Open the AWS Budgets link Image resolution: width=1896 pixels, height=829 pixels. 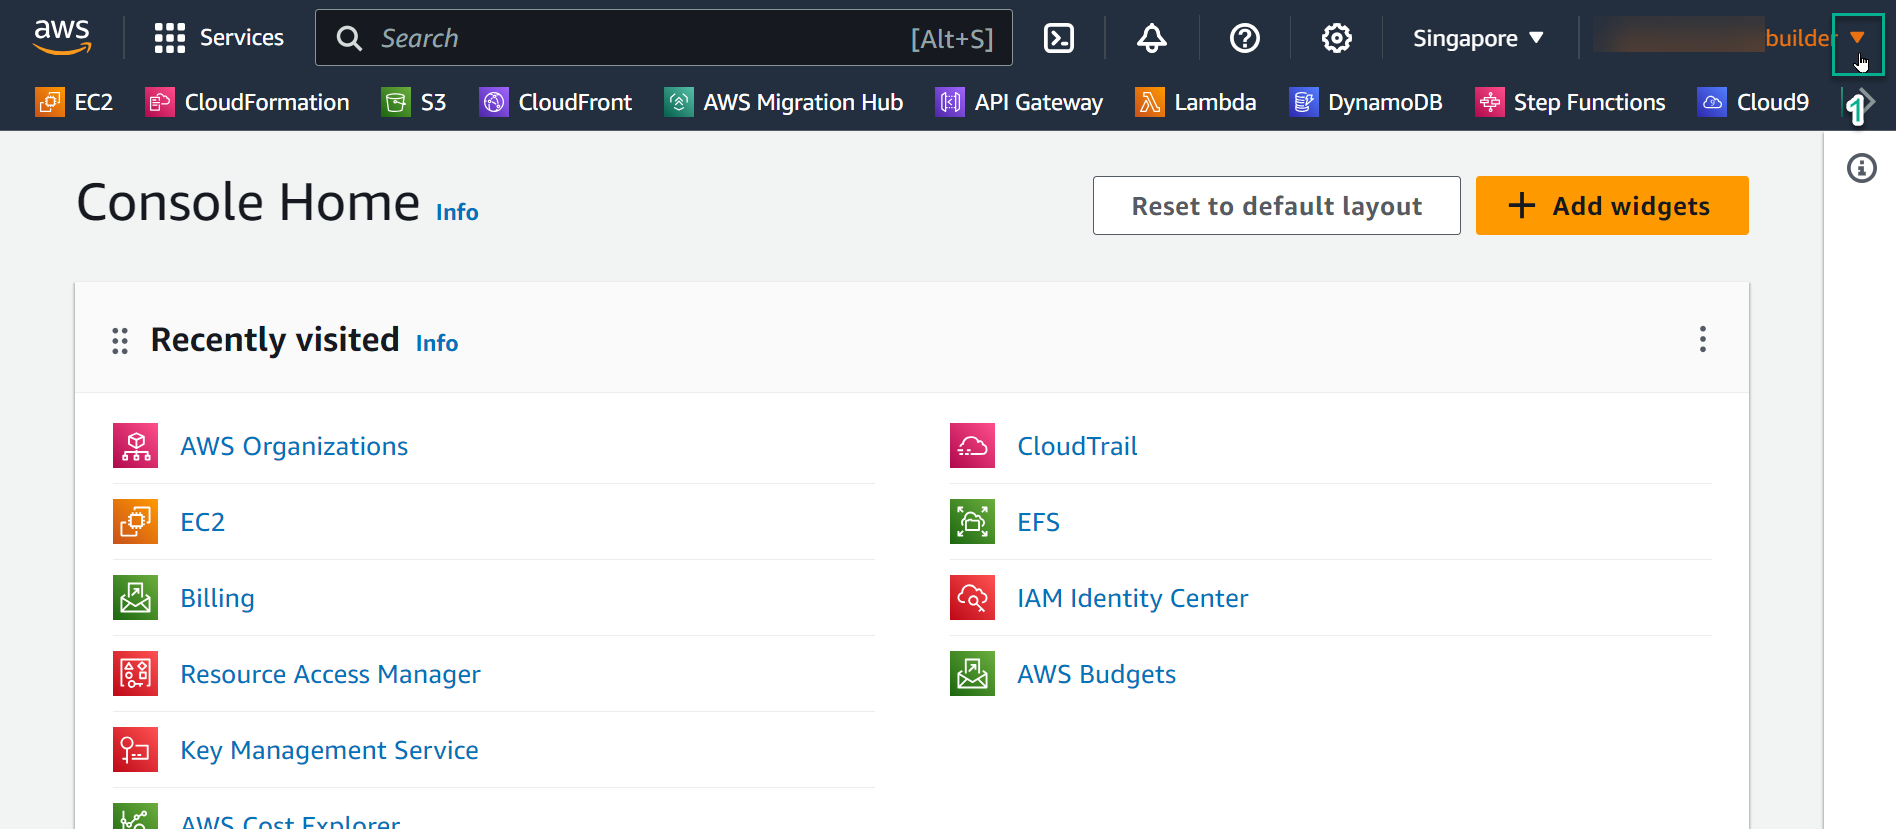point(1096,674)
